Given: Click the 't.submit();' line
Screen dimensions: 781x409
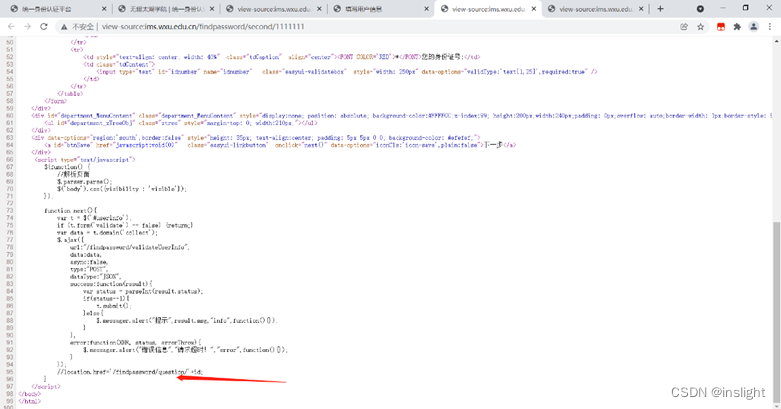Looking at the screenshot, I should (114, 306).
